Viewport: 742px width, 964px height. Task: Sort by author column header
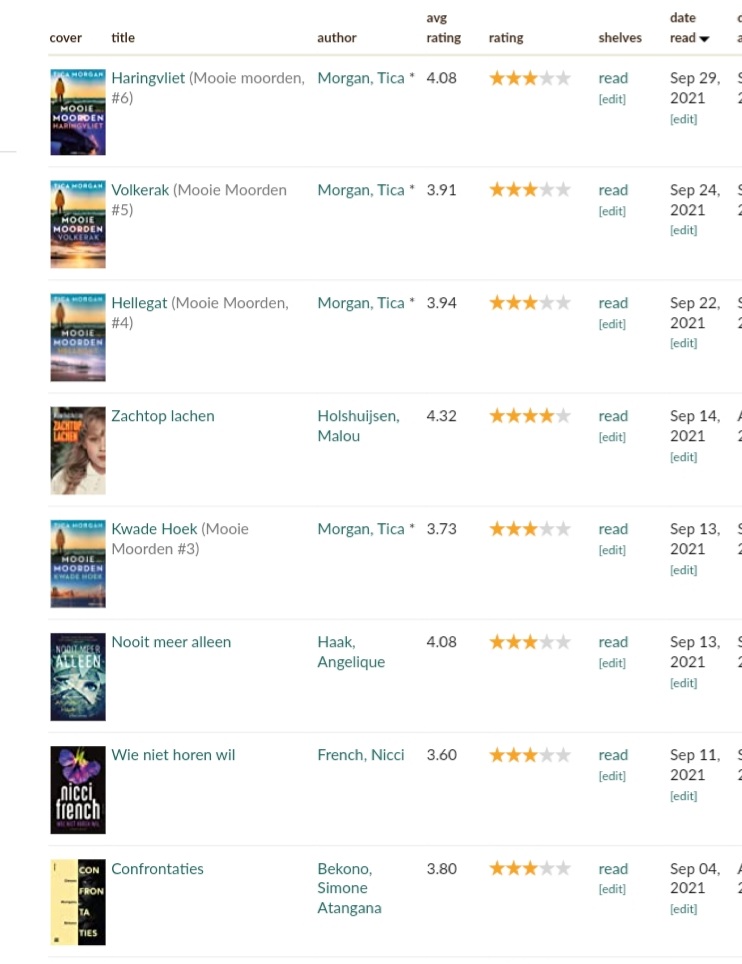pos(336,38)
